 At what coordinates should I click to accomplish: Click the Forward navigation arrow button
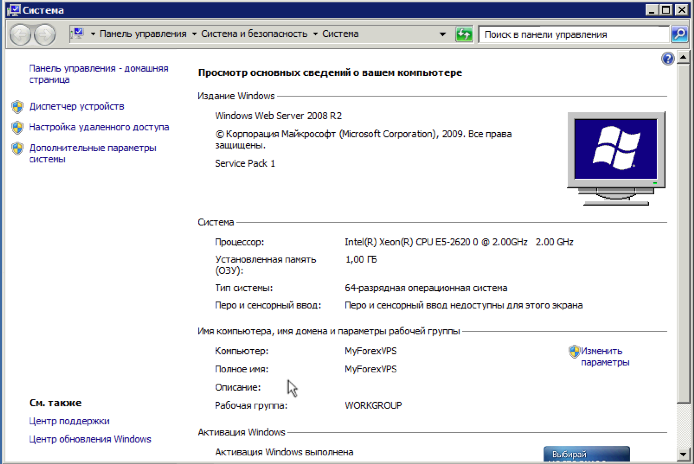[45, 34]
